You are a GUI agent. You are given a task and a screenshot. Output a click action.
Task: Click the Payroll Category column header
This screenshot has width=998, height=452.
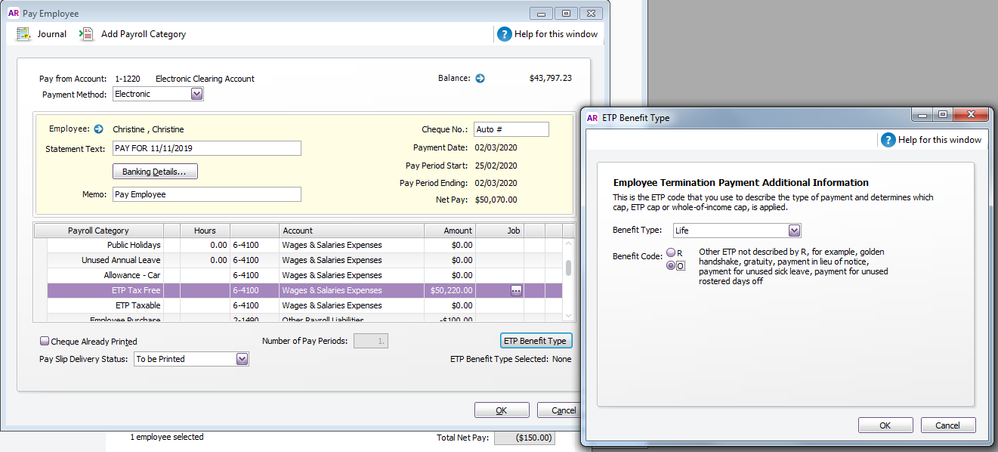pos(99,230)
